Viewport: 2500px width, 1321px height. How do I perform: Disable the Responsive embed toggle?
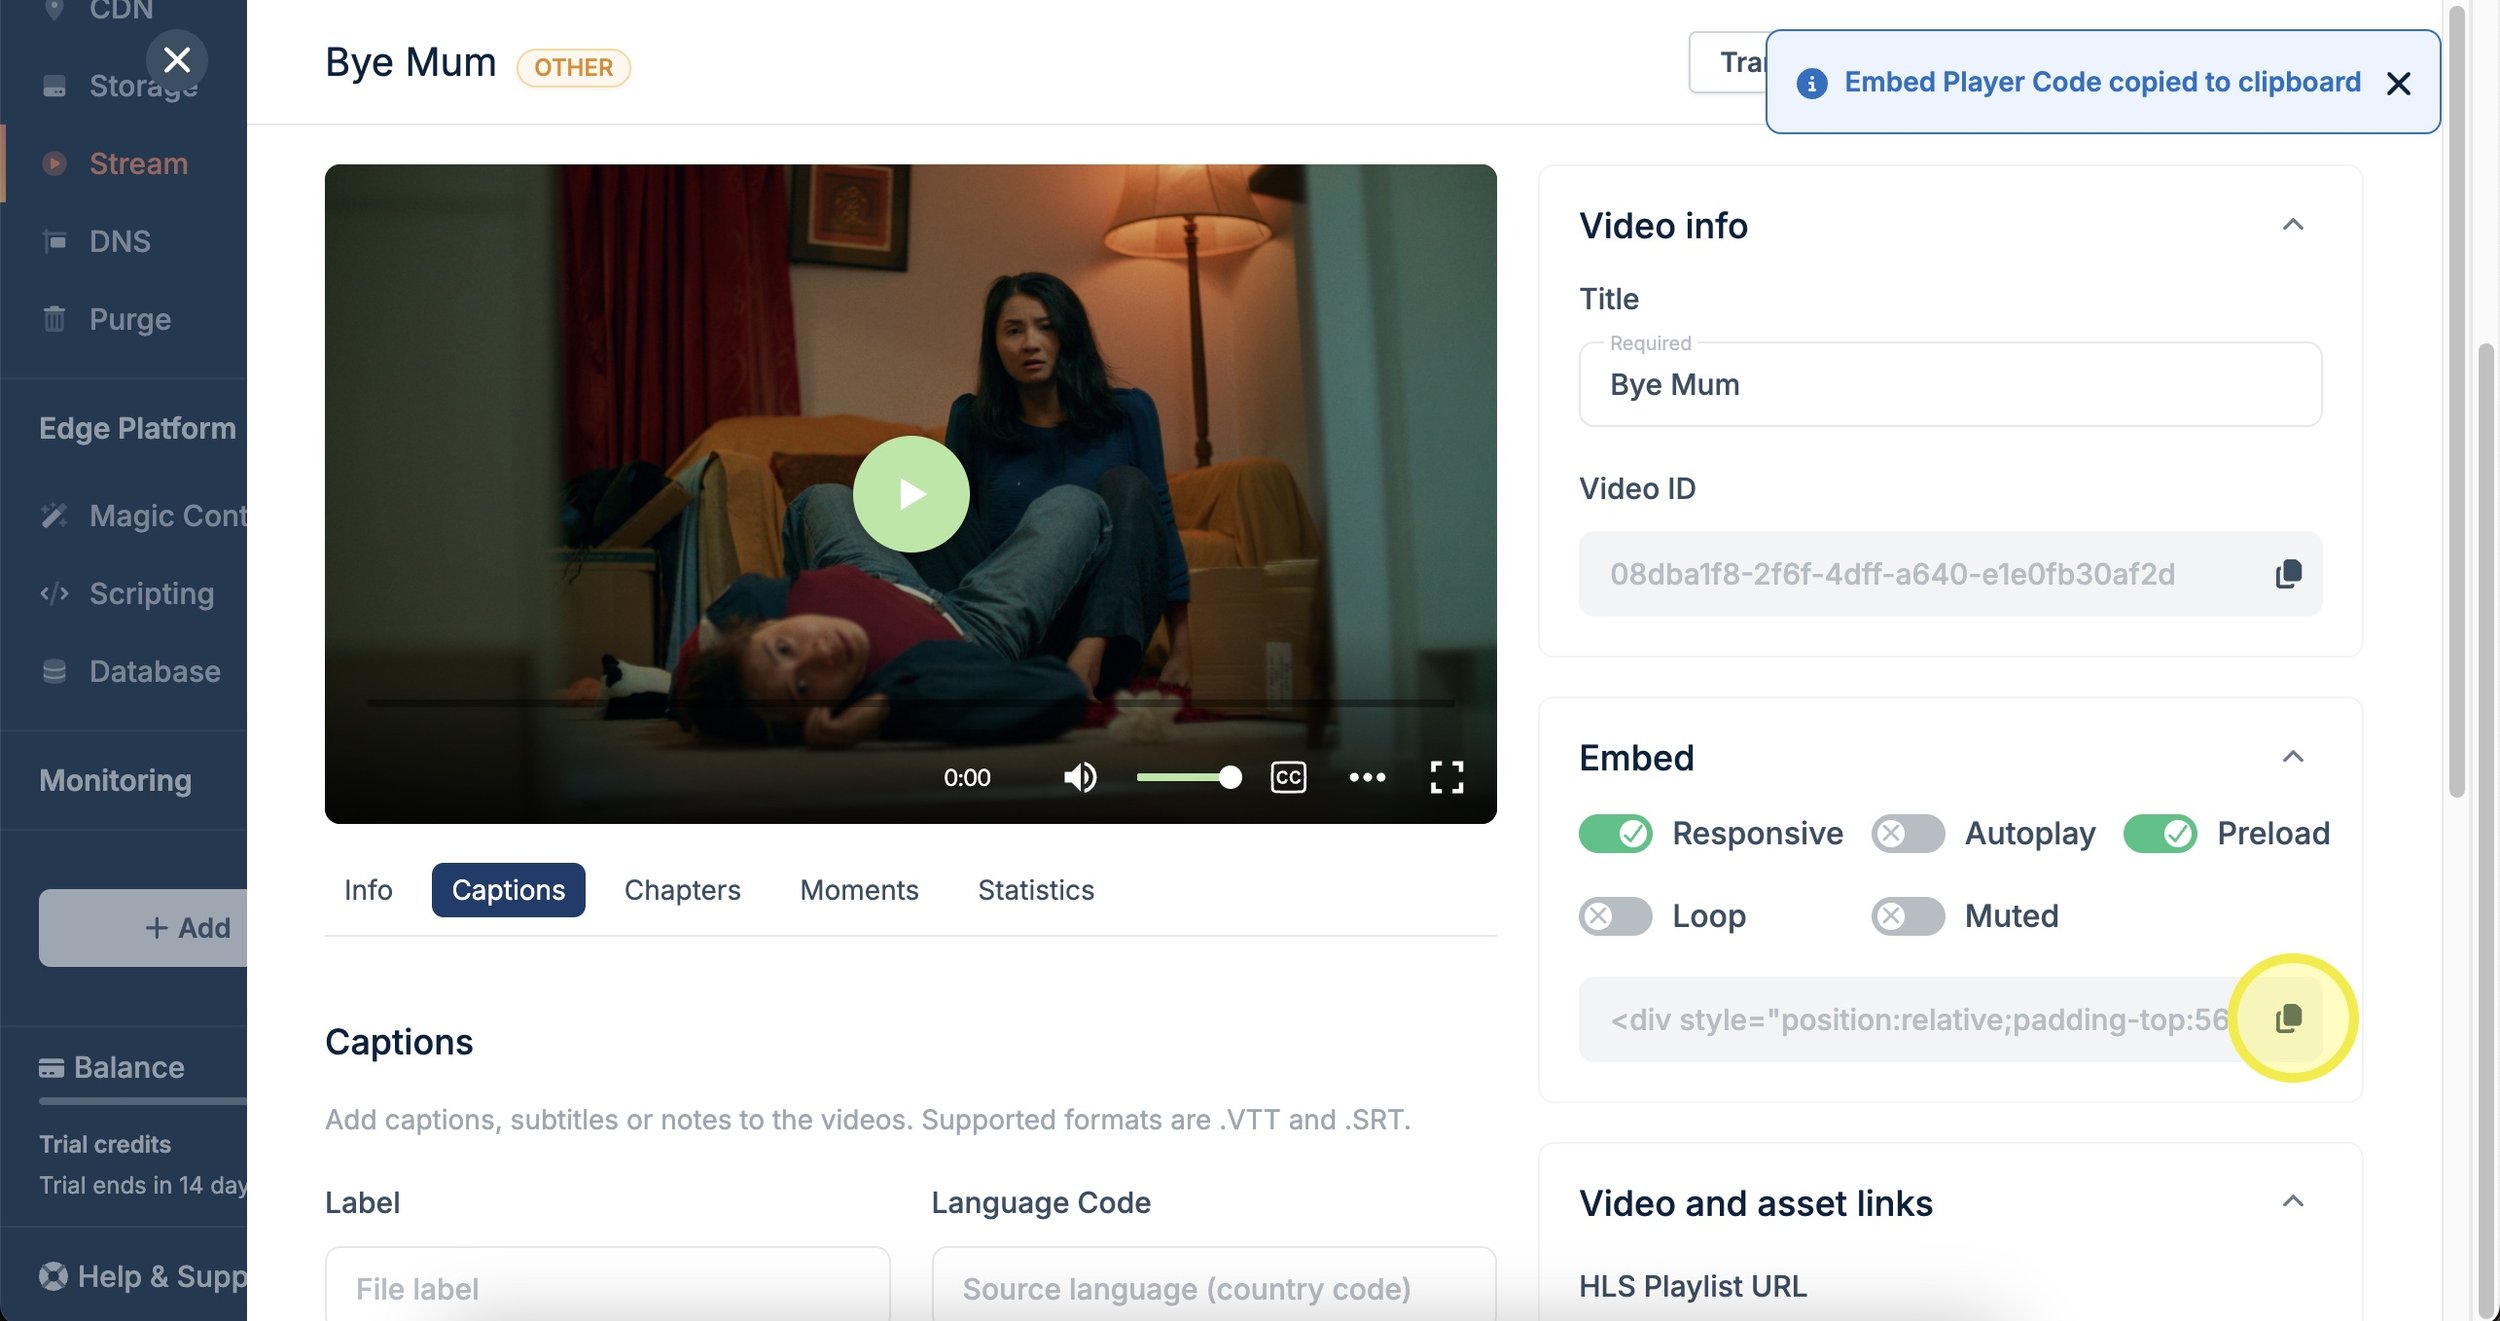coord(1615,833)
